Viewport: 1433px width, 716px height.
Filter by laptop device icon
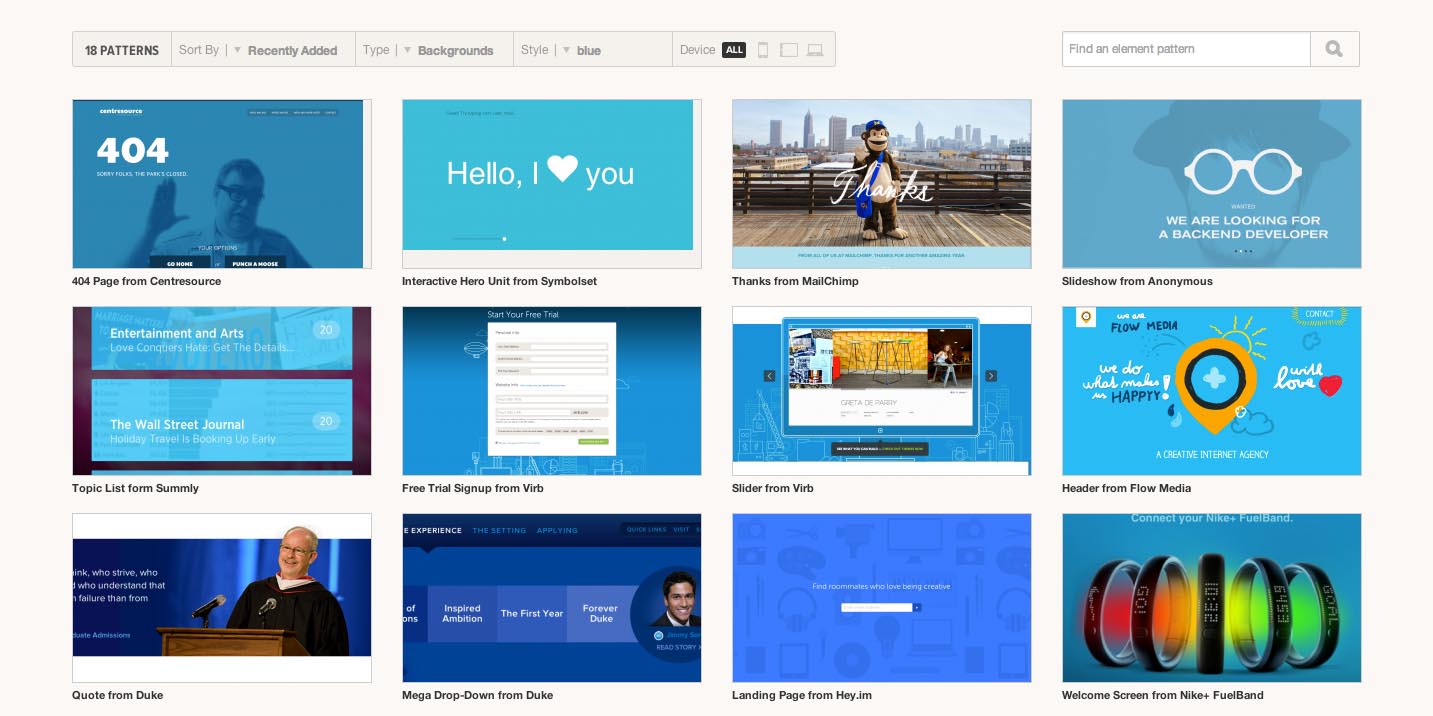tap(815, 50)
